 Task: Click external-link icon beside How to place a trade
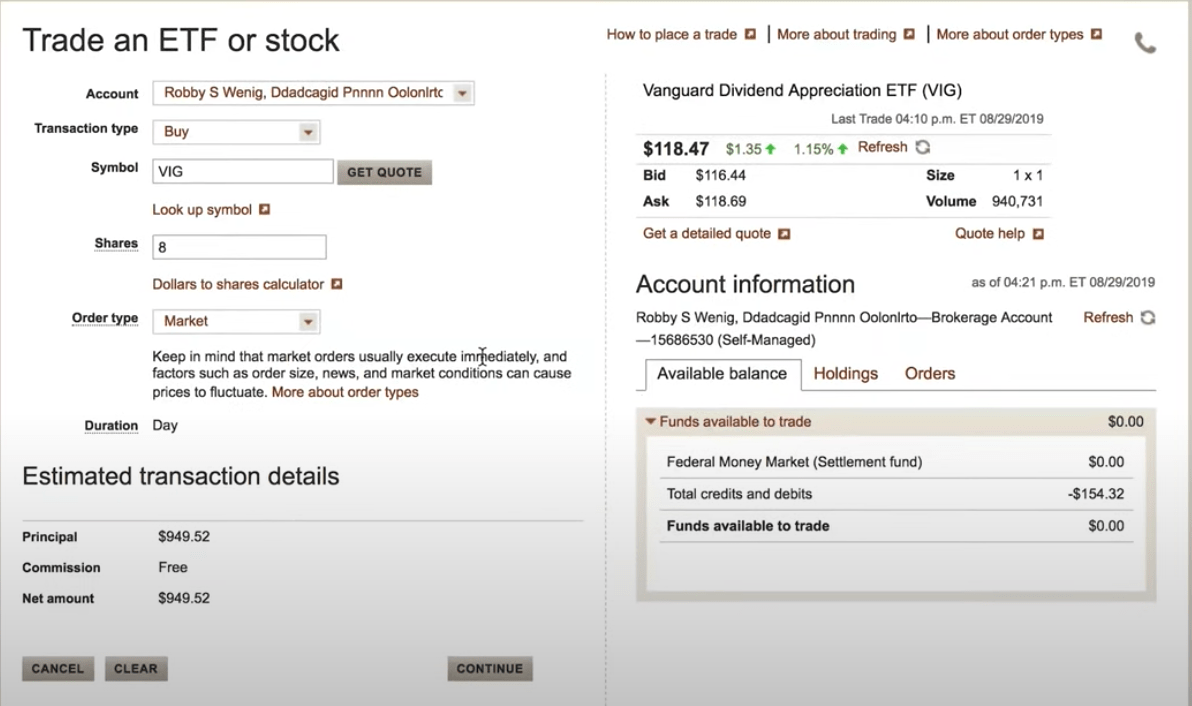[750, 34]
